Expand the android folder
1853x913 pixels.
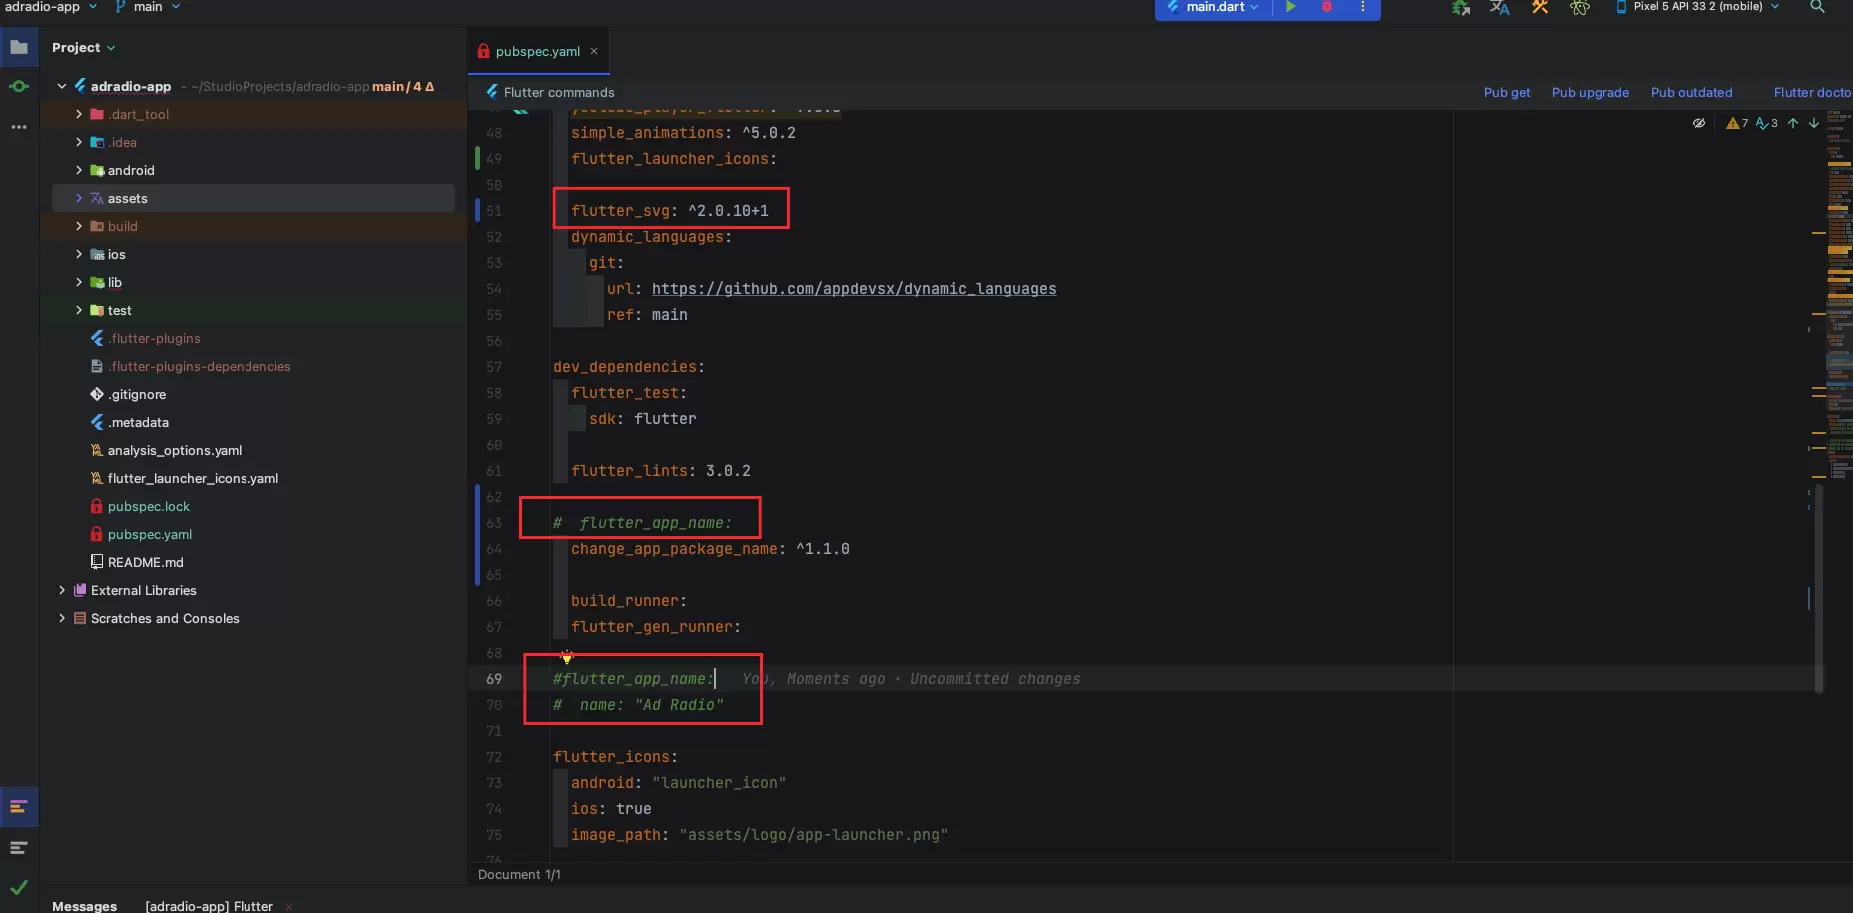tap(79, 170)
